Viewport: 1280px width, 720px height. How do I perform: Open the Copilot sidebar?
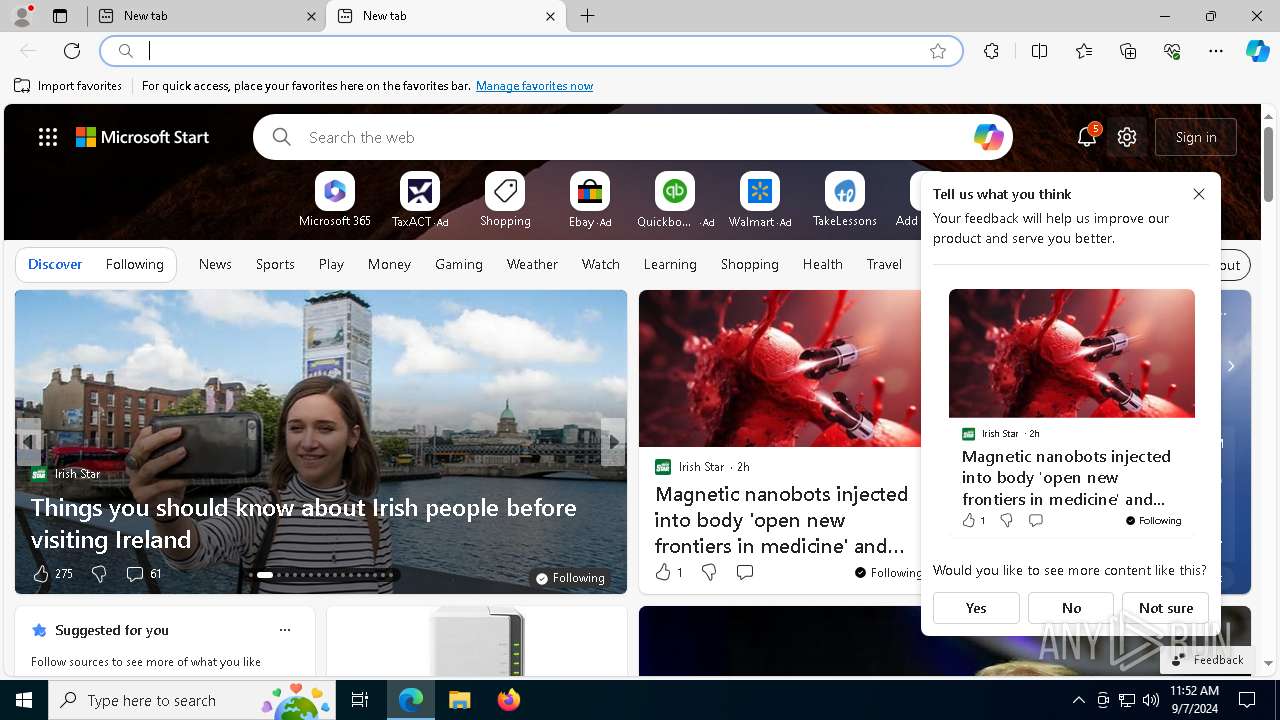coord(1257,51)
